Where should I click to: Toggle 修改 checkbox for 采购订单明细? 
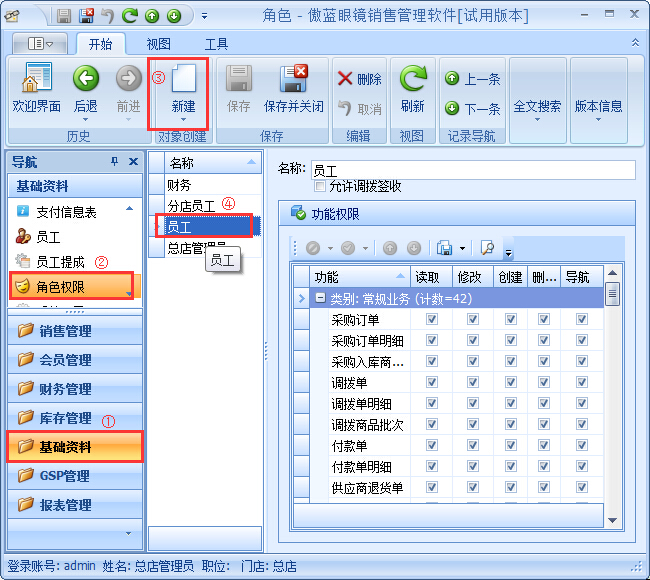point(473,340)
